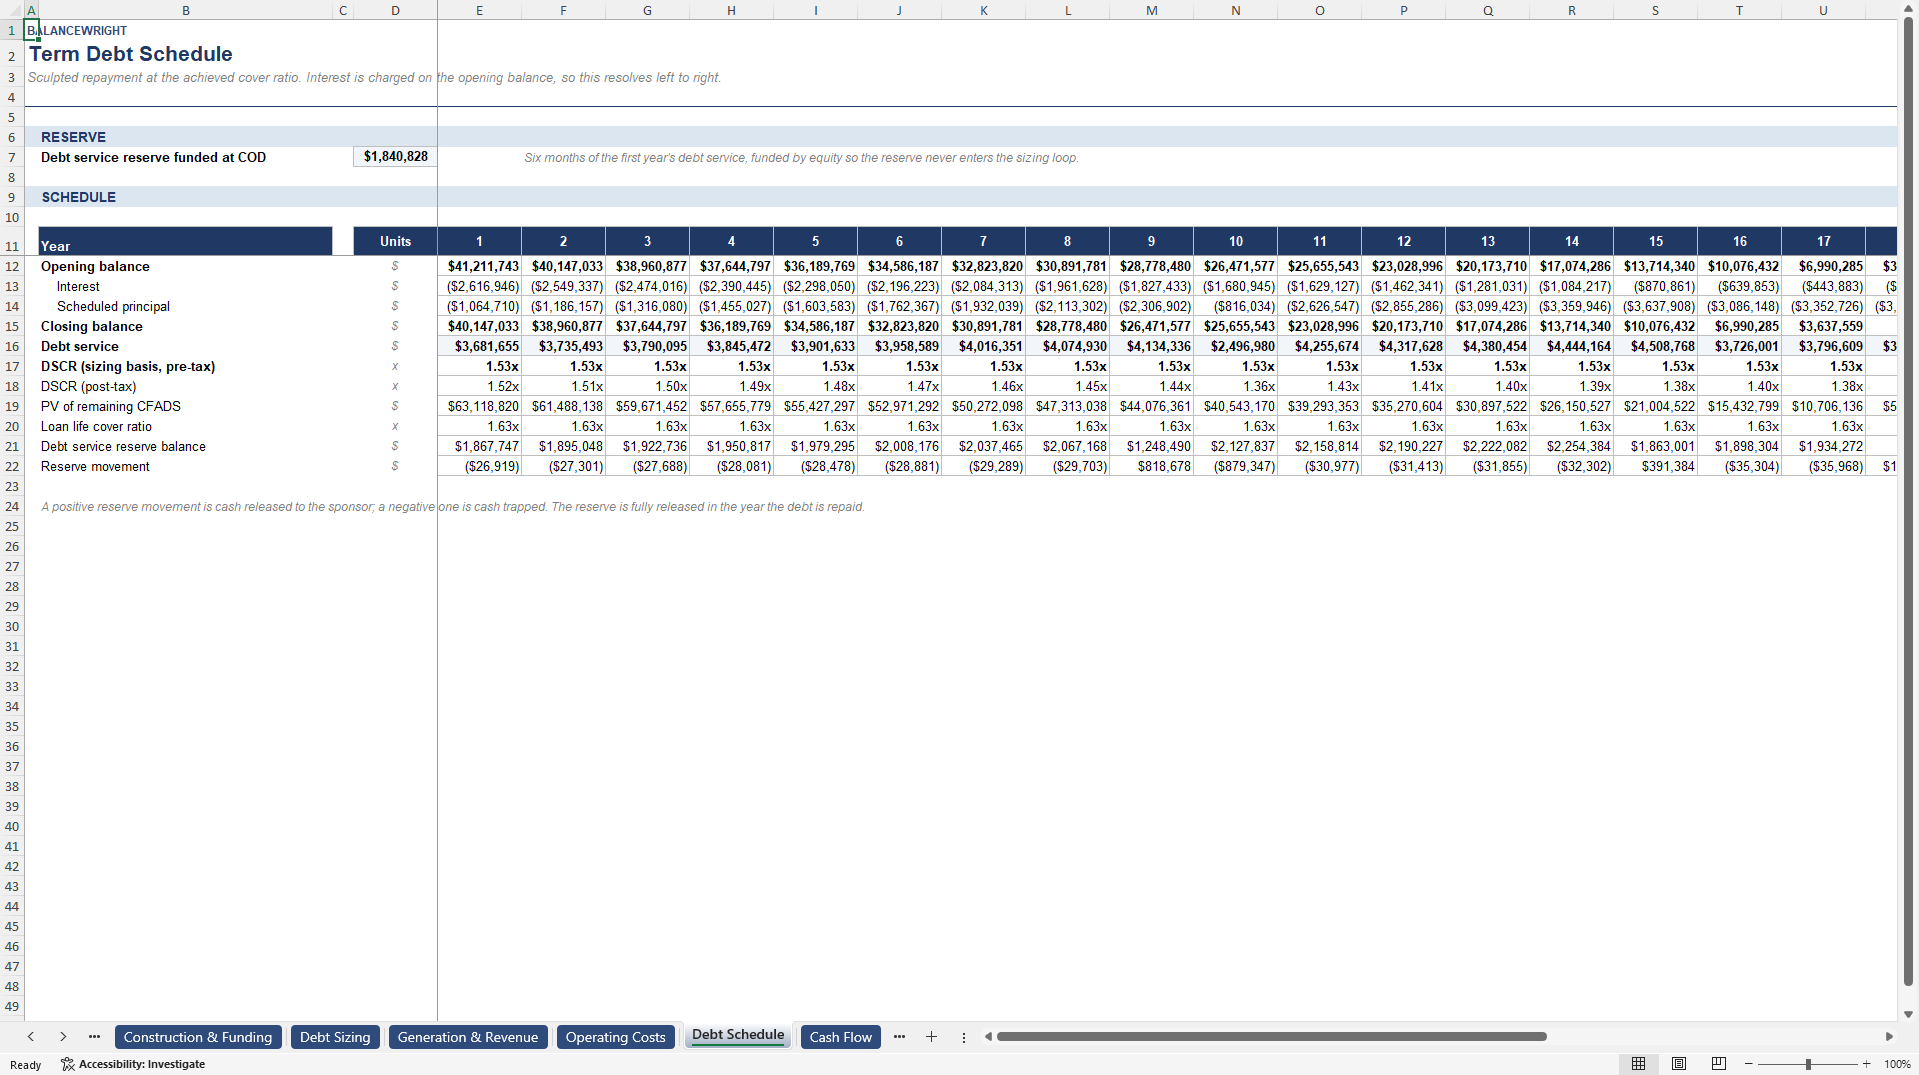Image resolution: width=1919 pixels, height=1075 pixels.
Task: Click Debt service reserve funded at COD label
Action: click(153, 157)
